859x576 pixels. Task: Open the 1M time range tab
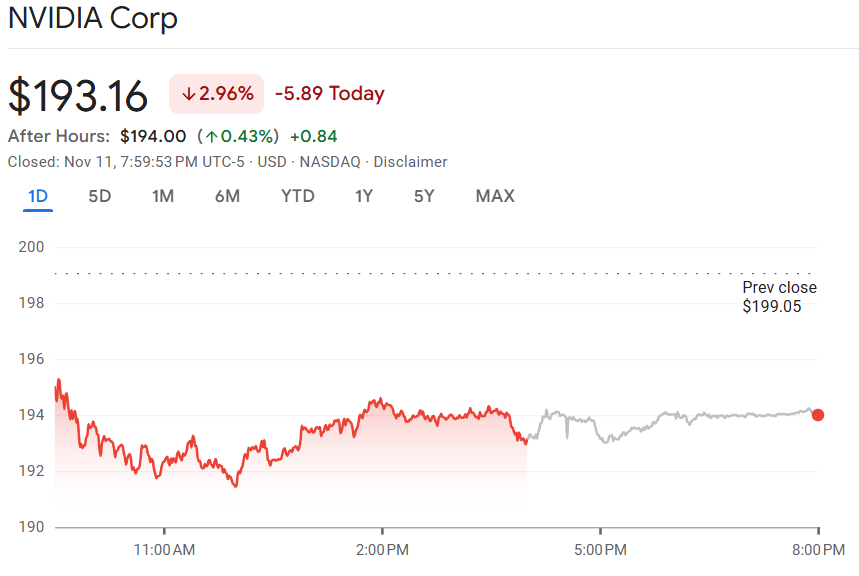163,196
